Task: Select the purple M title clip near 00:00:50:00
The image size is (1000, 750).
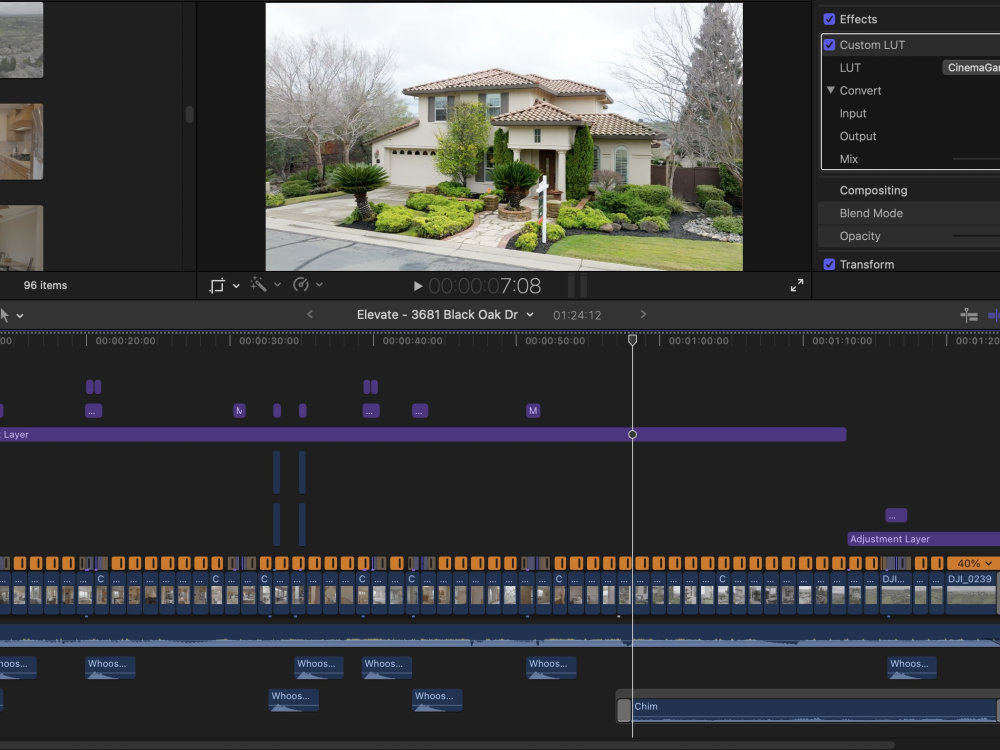Action: coord(533,411)
